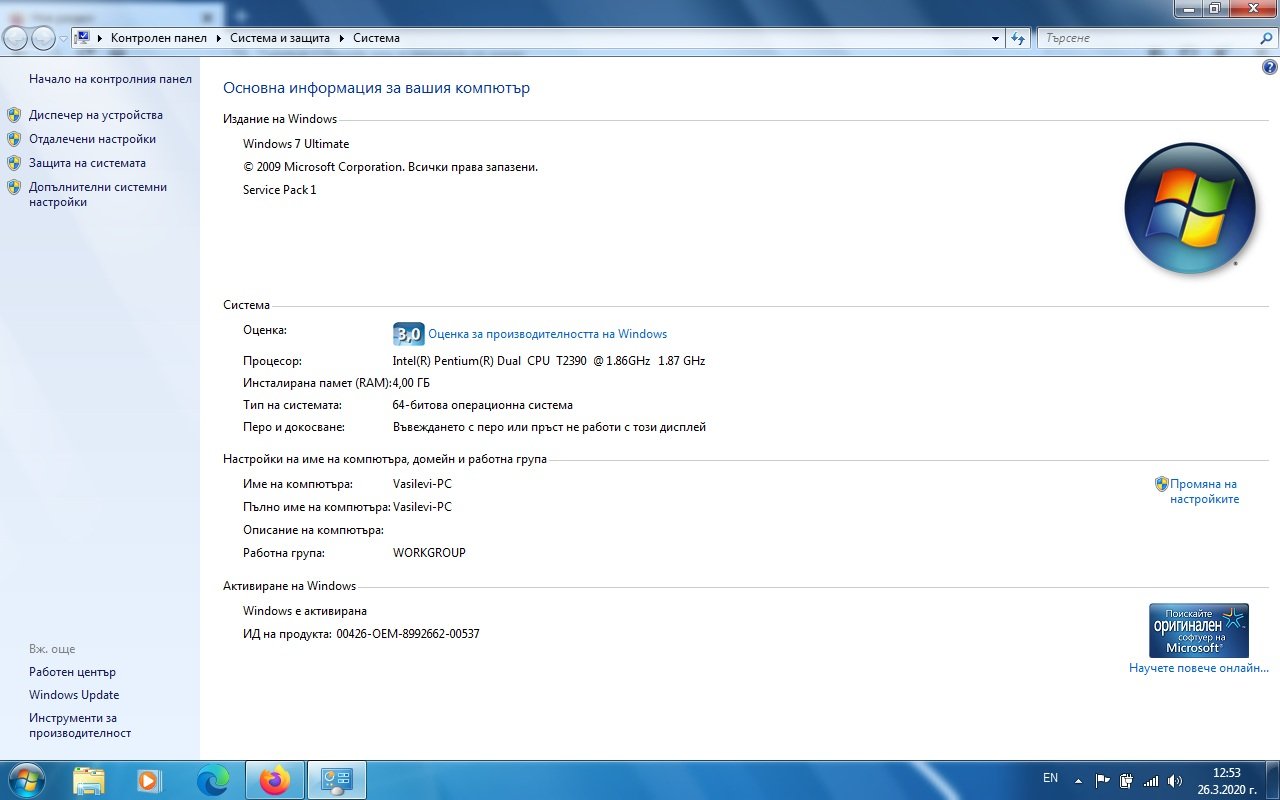Click the Control Panel icon in address bar
Image resolution: width=1280 pixels, height=800 pixels.
tap(83, 38)
